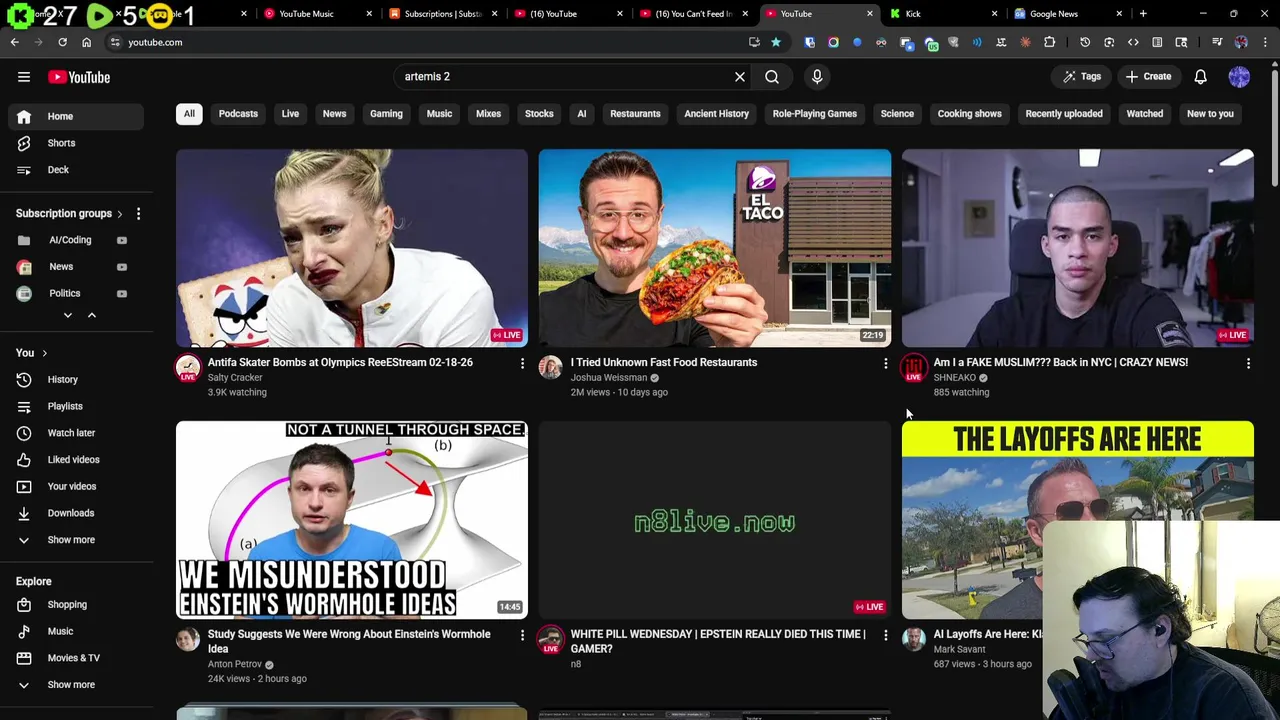Select the Gaming filter chip
Viewport: 1280px width, 720px height.
point(386,114)
